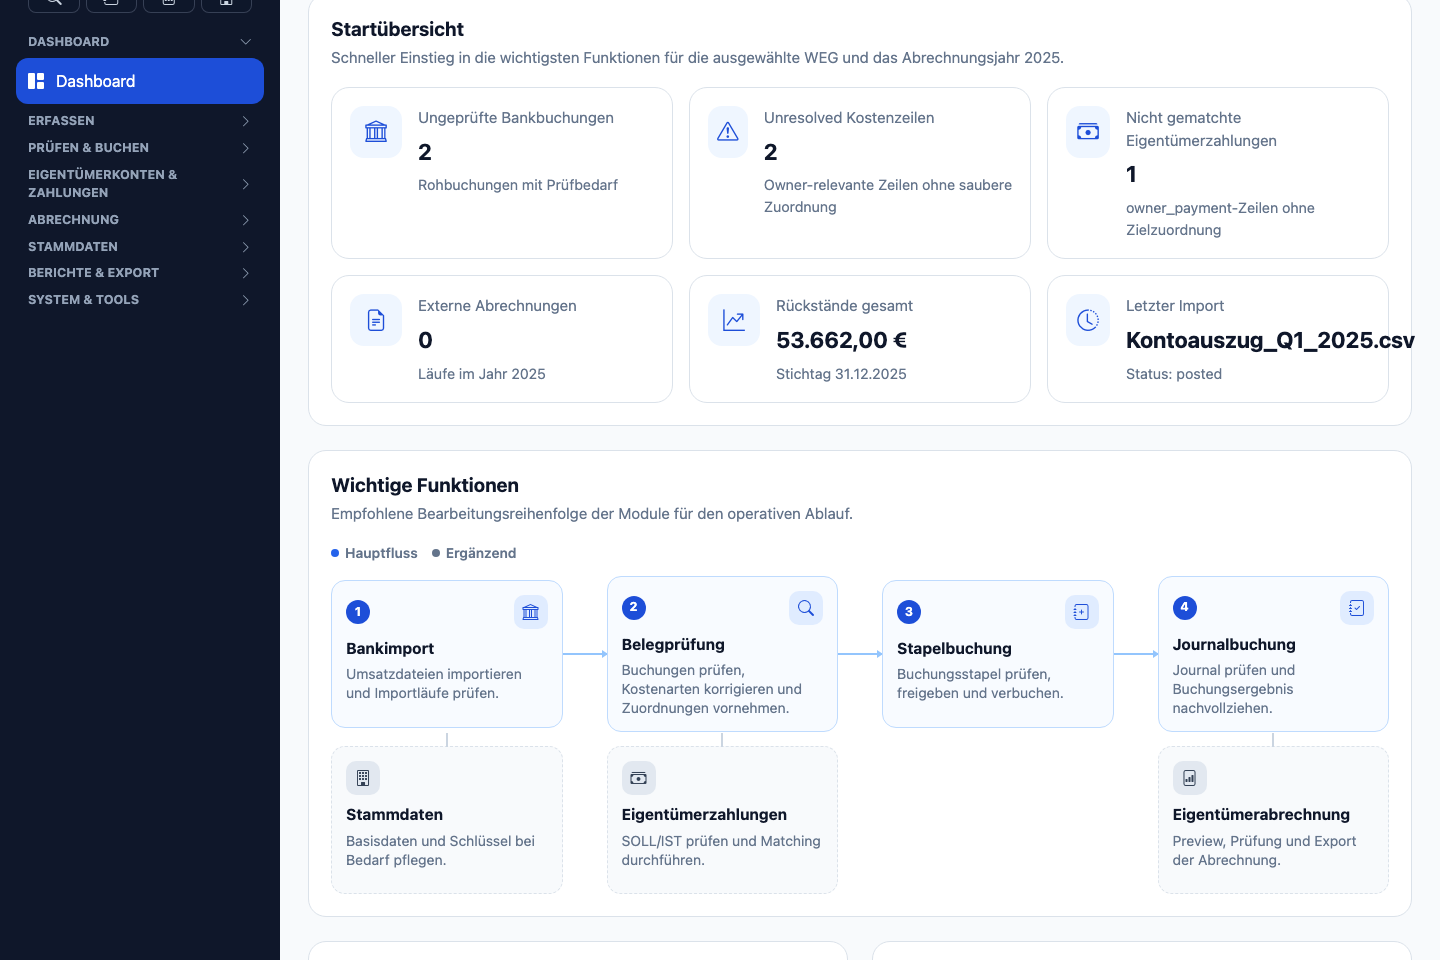Click the Externe Abrechnungen label
1440x960 pixels.
tap(497, 306)
